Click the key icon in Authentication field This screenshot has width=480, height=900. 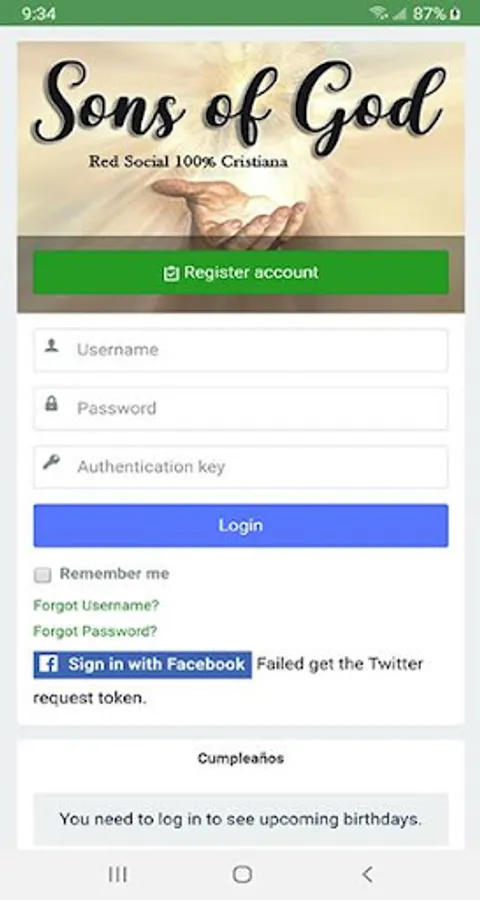(51, 461)
